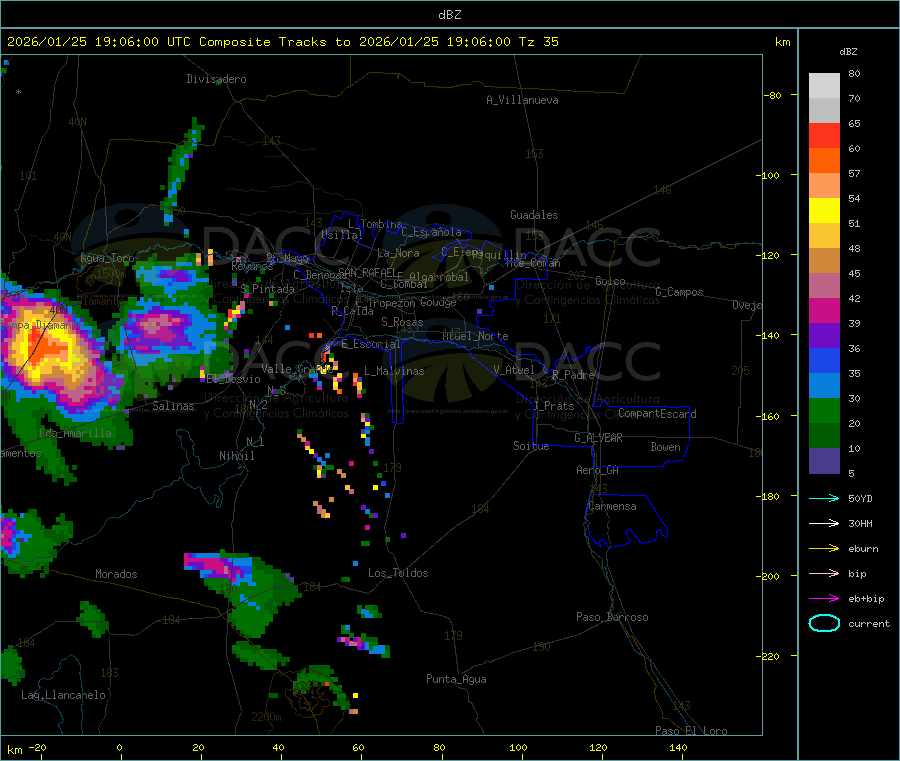
Task: Click the 'dBZ' title at the top
Action: click(x=449, y=15)
